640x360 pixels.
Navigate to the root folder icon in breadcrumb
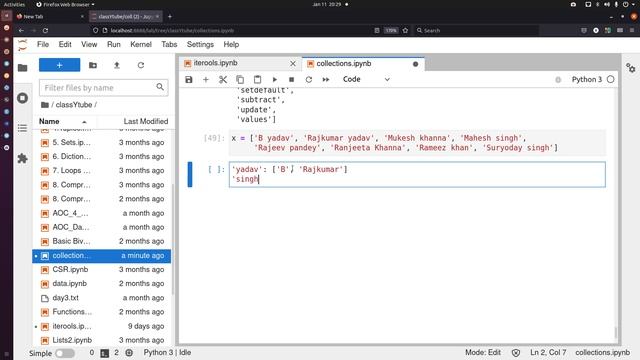[x=45, y=105]
